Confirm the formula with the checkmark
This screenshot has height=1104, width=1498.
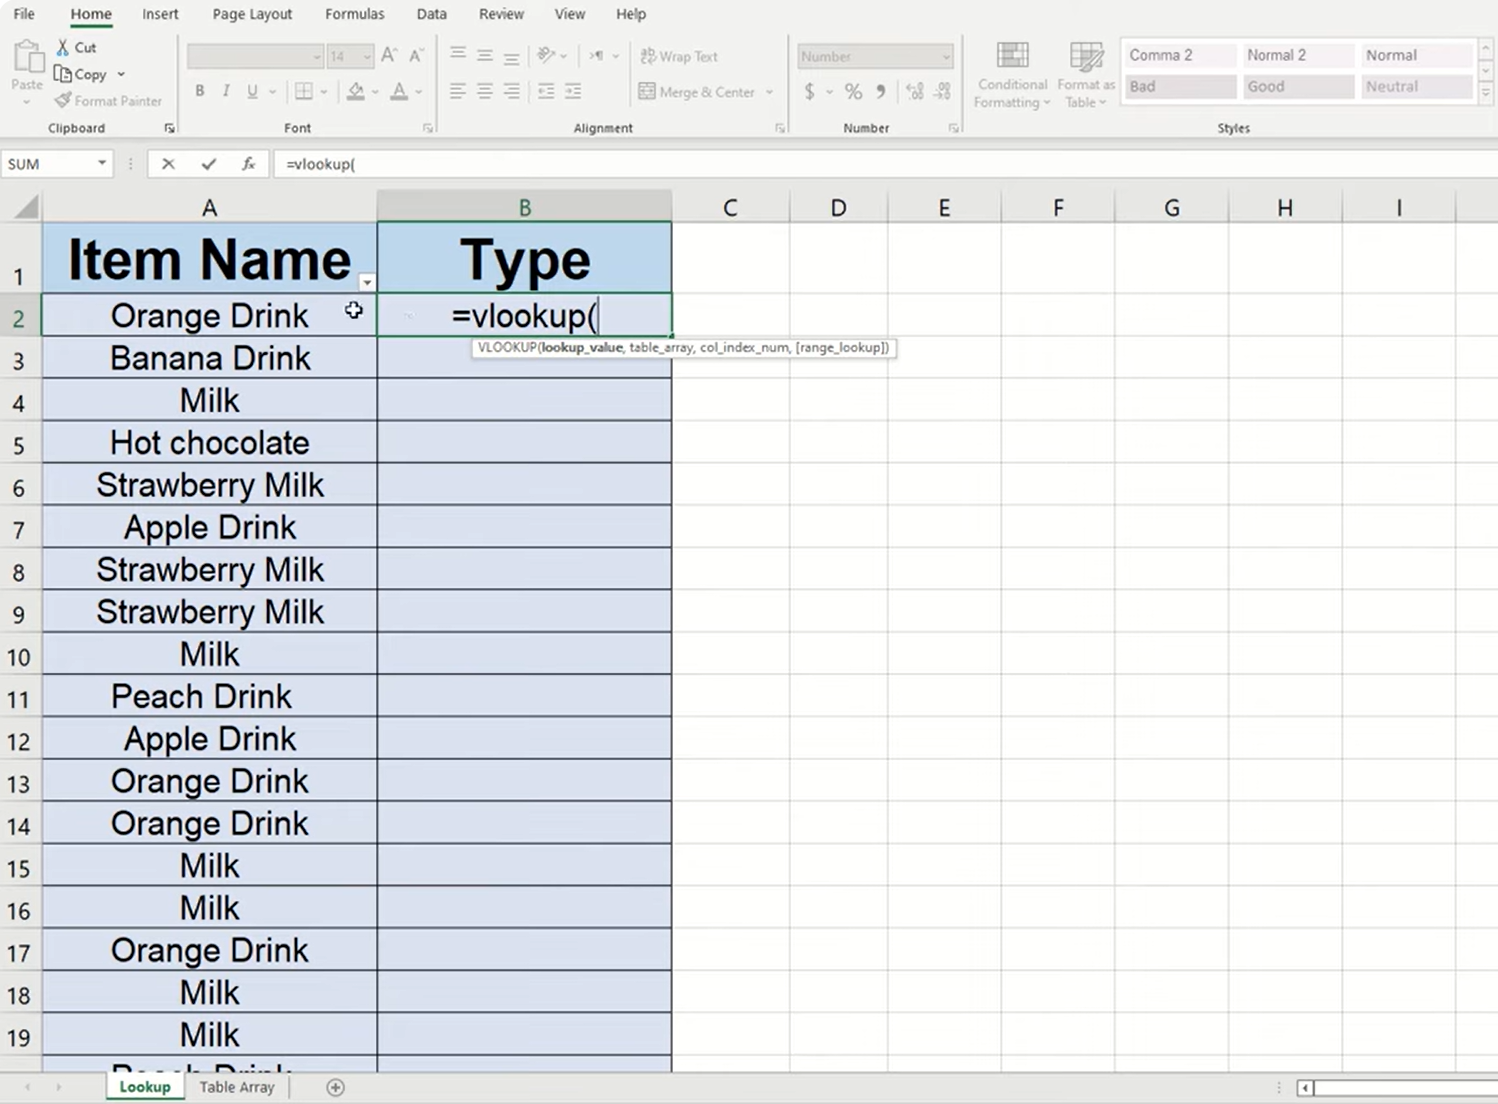coord(208,164)
